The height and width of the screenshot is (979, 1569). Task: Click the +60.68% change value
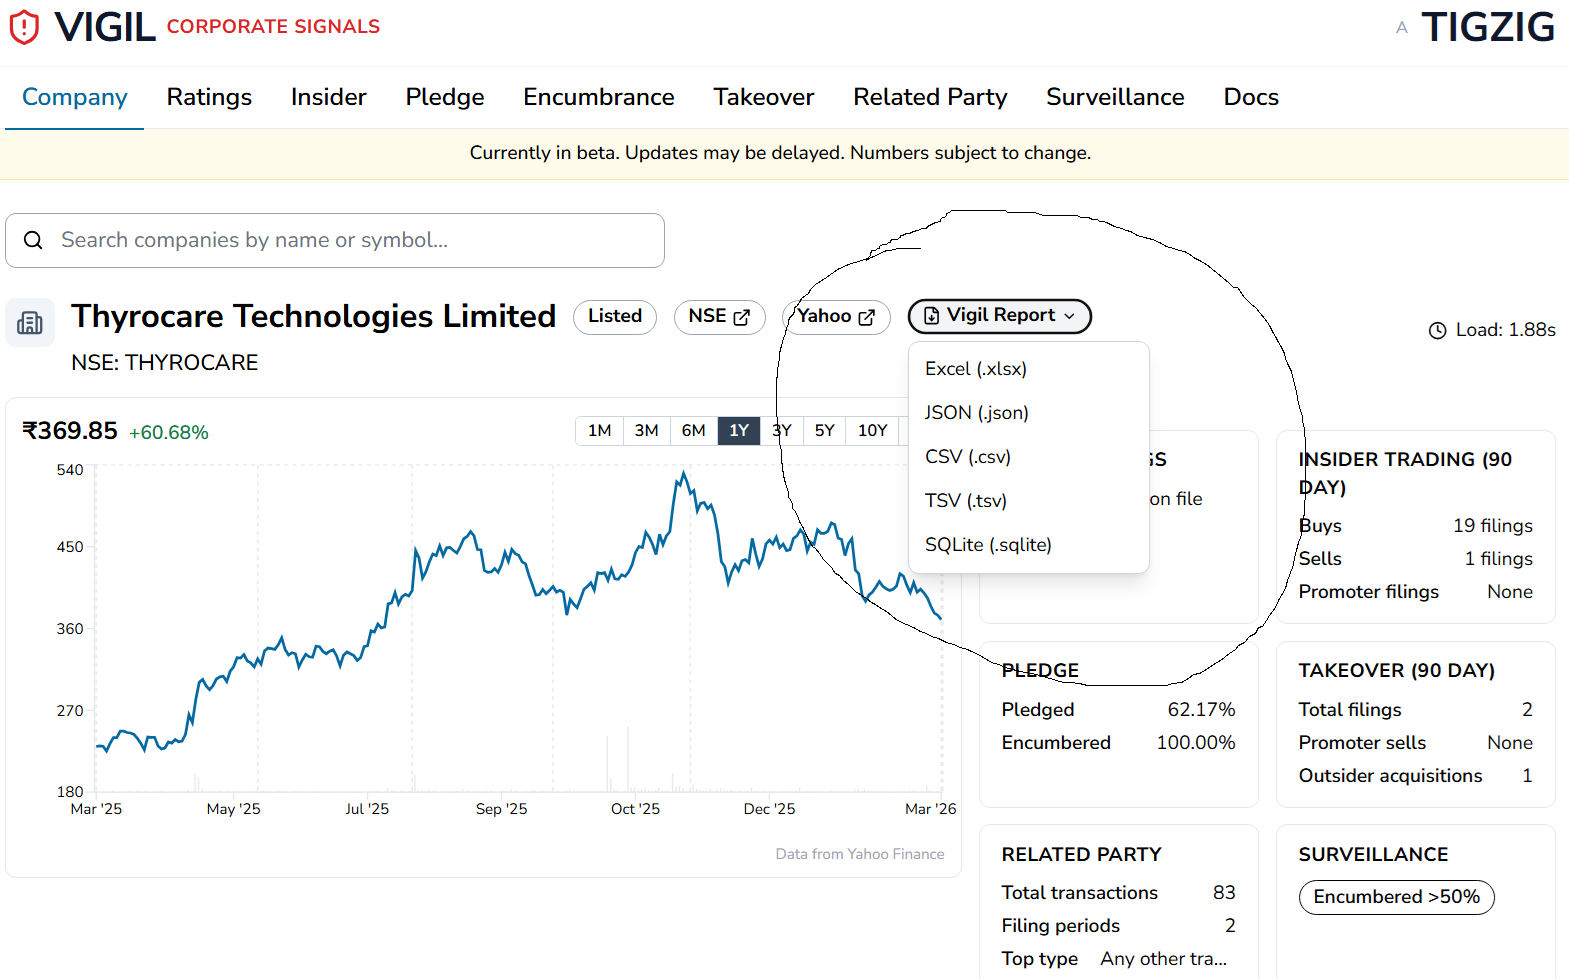point(169,433)
